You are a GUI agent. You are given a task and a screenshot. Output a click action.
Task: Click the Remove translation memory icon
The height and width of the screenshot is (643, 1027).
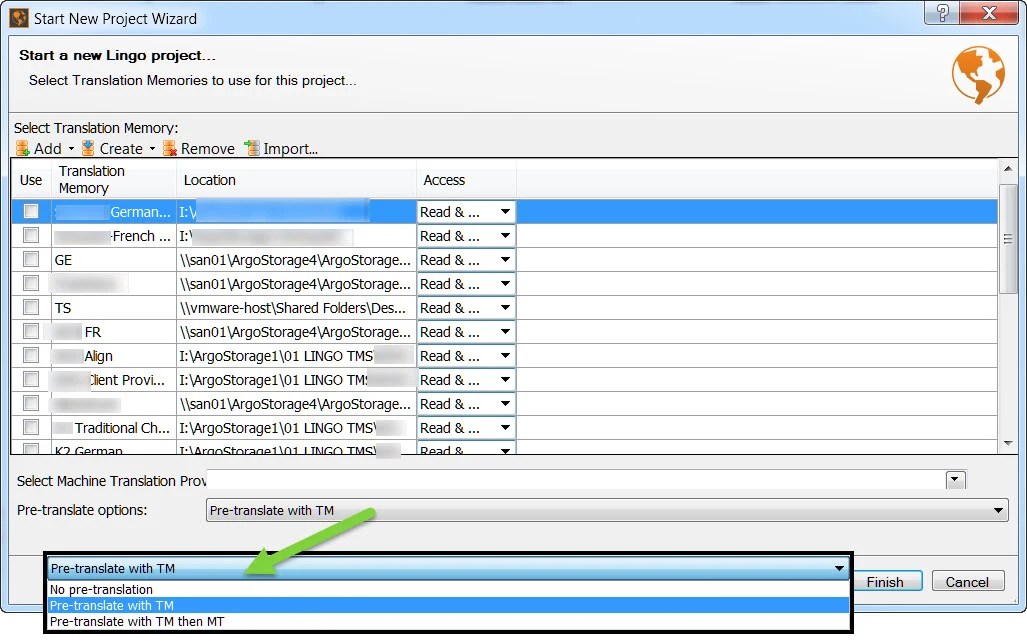pos(170,149)
